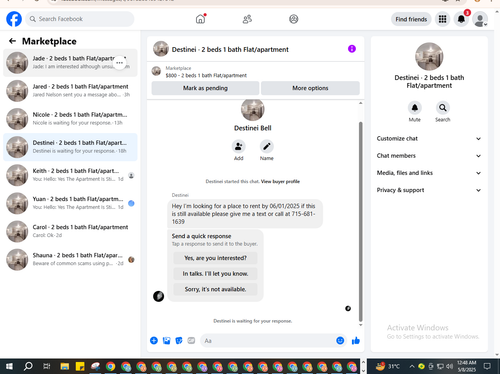Open Task View on taskbar
500x374 pixels.
point(47,366)
